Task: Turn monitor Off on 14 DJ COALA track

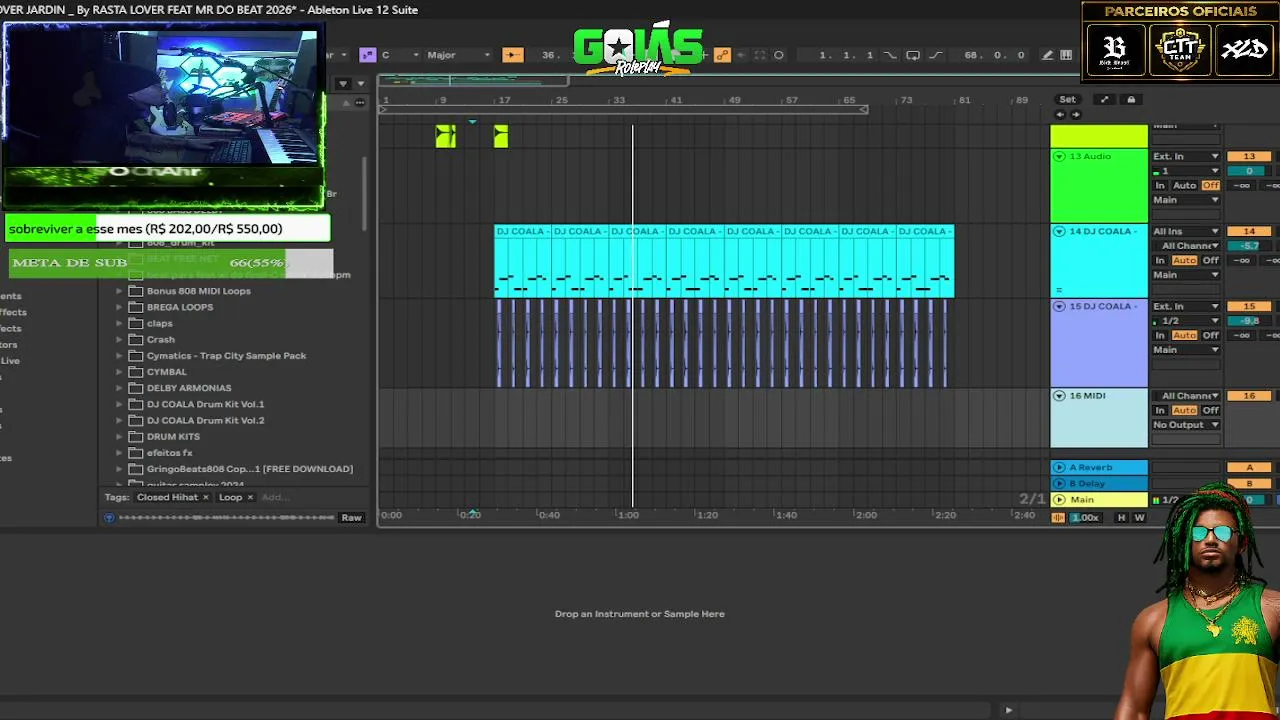Action: point(1210,260)
